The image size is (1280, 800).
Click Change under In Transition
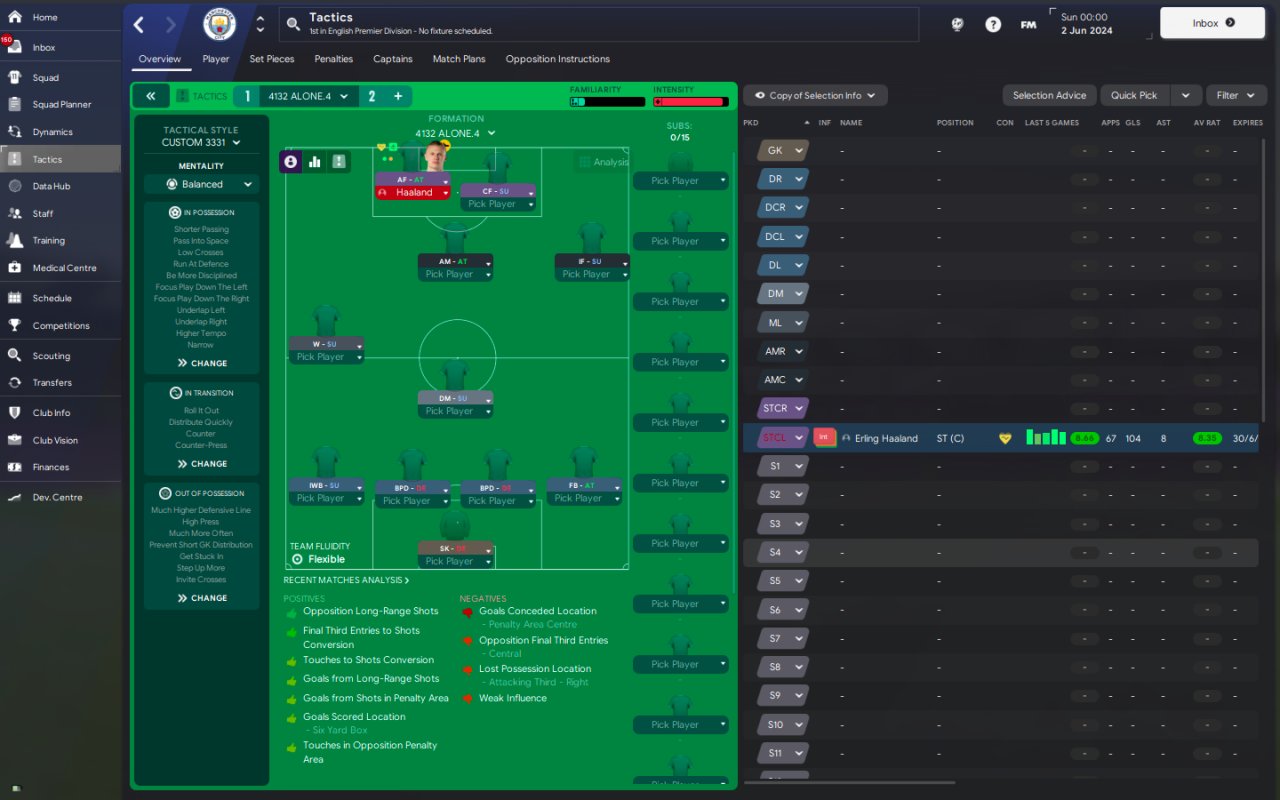tap(202, 464)
